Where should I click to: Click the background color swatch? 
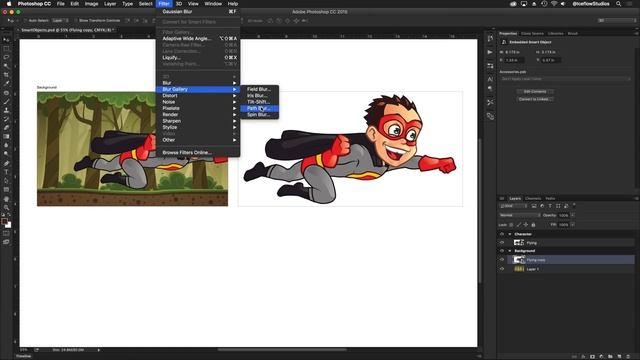pyautogui.click(x=8, y=225)
